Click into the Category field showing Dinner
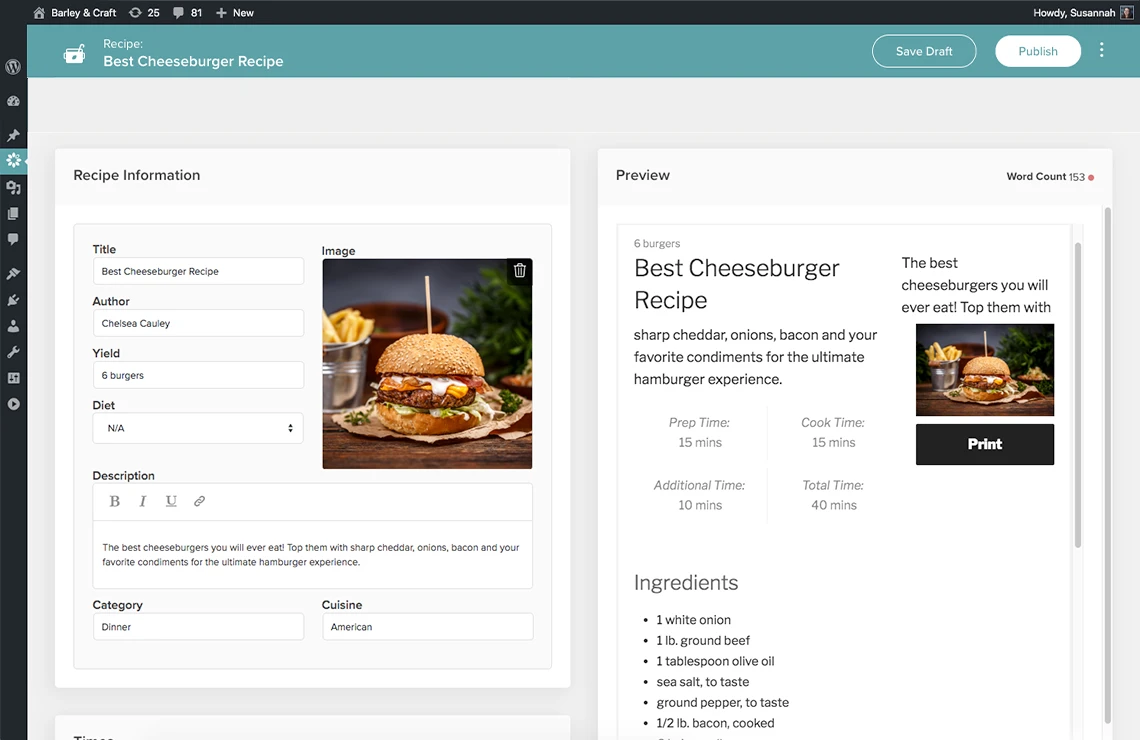 click(x=198, y=627)
